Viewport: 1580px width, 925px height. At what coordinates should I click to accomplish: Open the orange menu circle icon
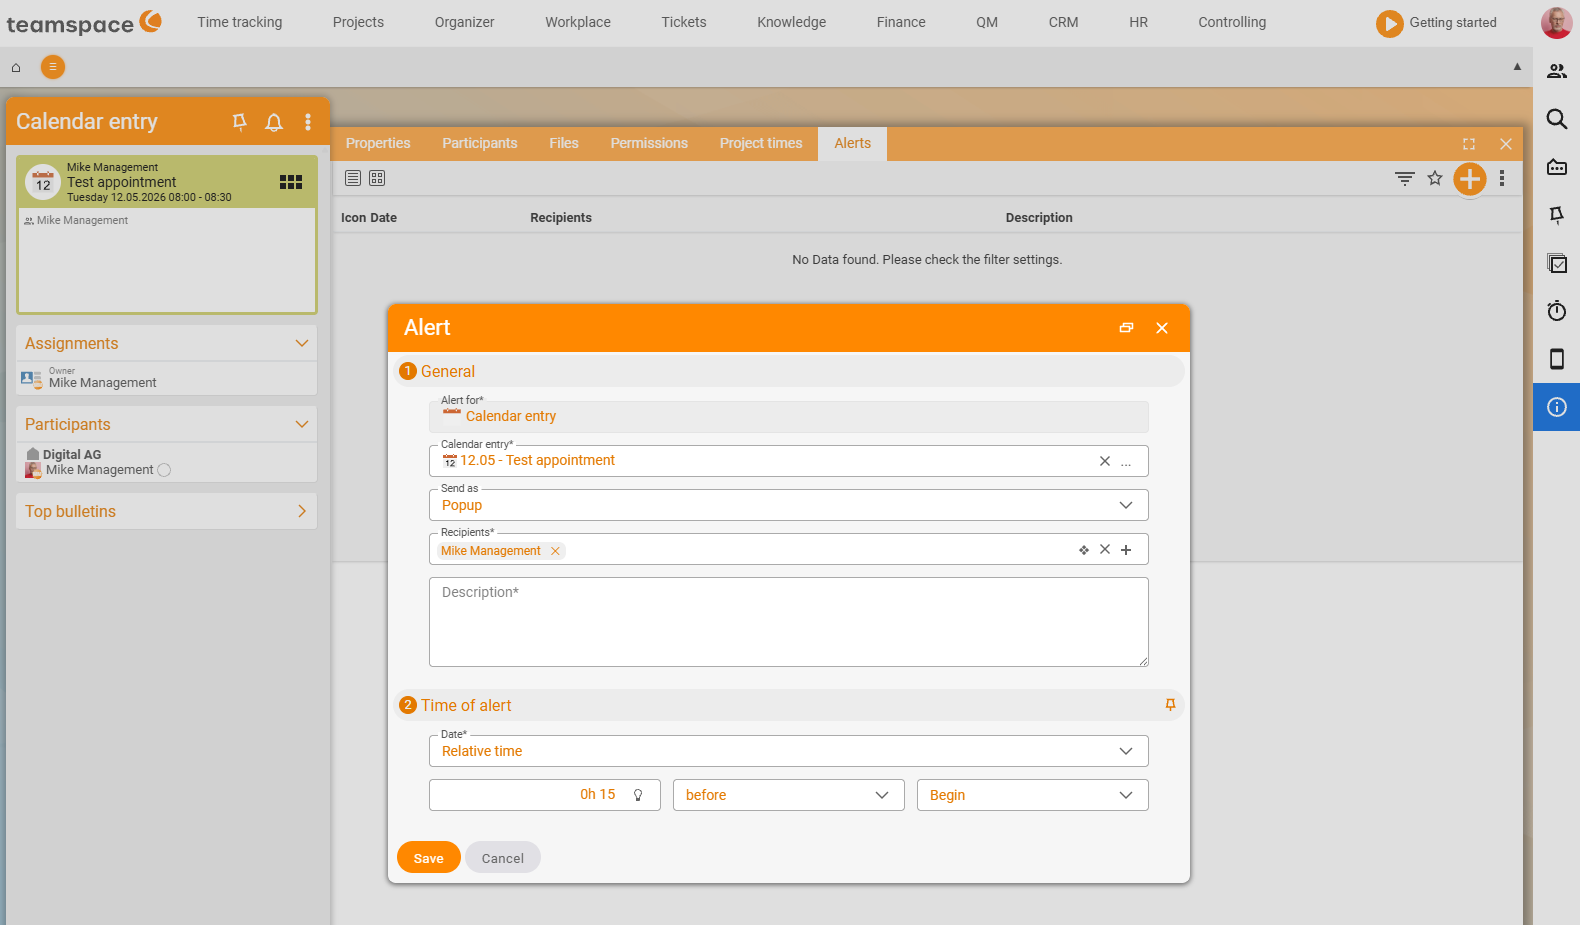(53, 67)
